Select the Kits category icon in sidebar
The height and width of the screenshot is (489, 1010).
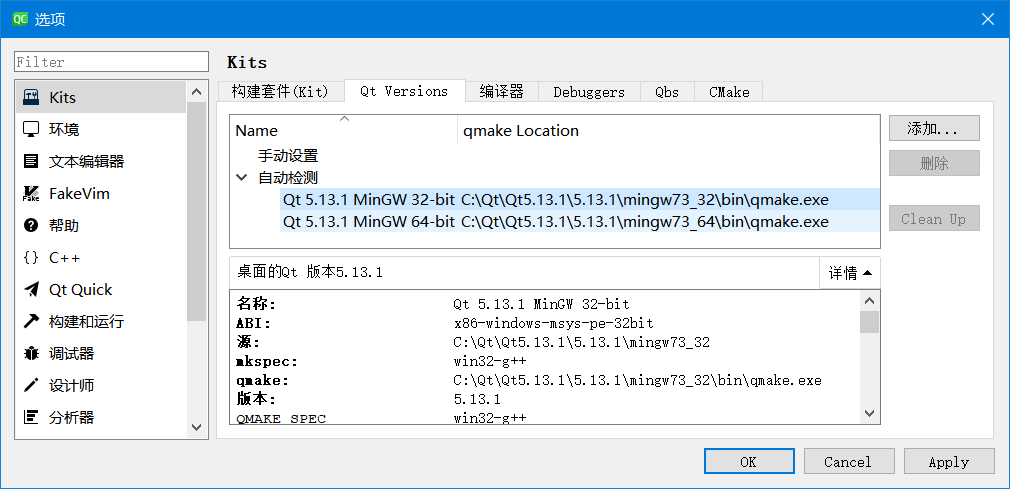[x=31, y=97]
